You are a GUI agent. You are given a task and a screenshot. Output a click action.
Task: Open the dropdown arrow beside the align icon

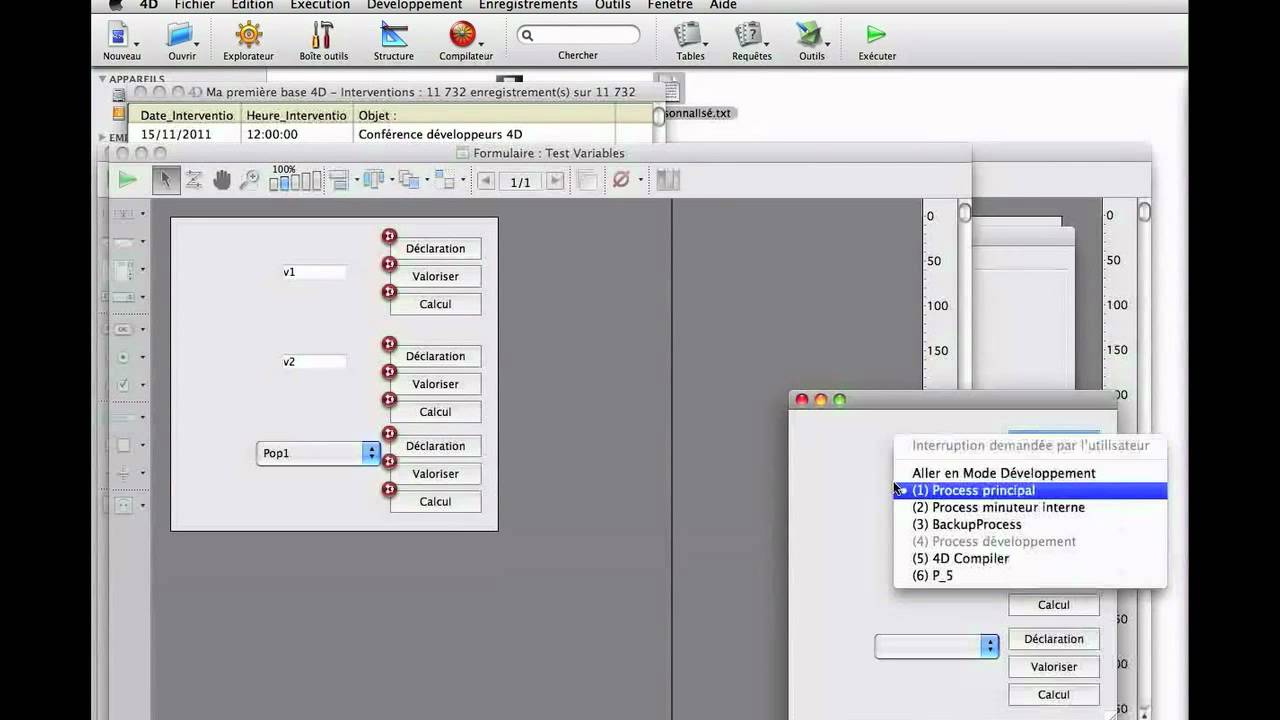(x=356, y=181)
